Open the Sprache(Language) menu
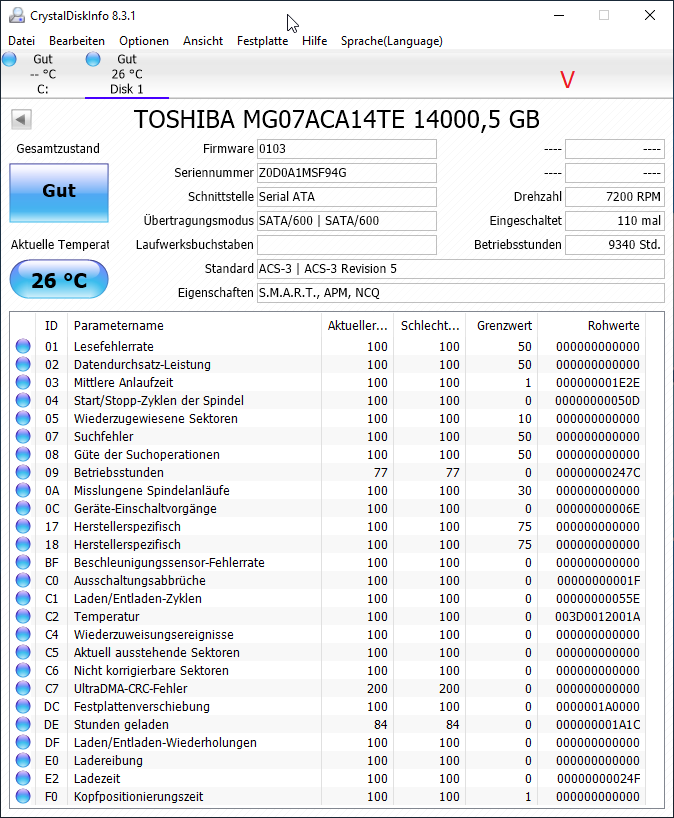Screen dimensions: 674x818 click(x=392, y=41)
